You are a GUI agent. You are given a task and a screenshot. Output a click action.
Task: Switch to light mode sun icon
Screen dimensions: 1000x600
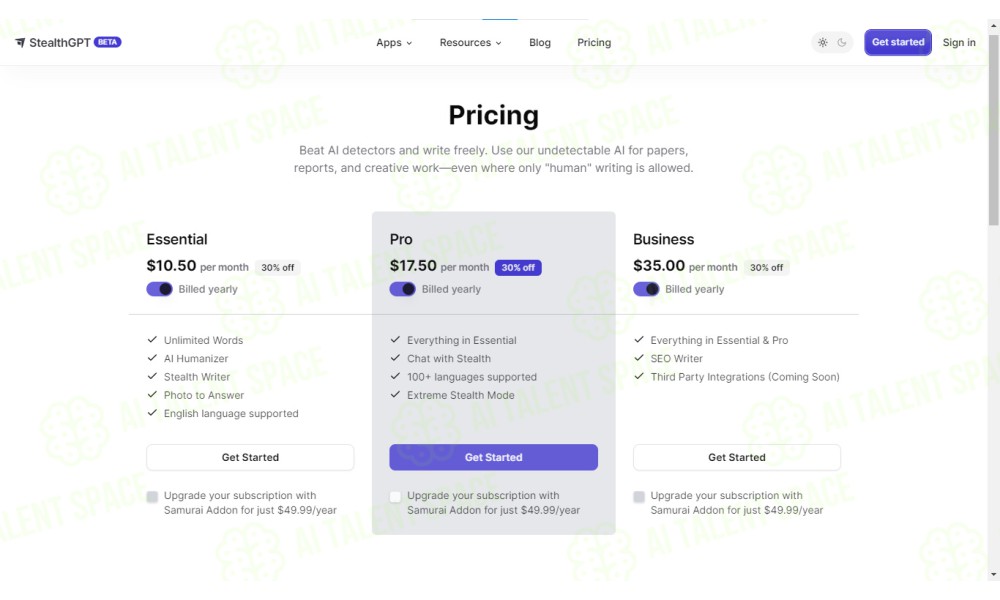(823, 43)
